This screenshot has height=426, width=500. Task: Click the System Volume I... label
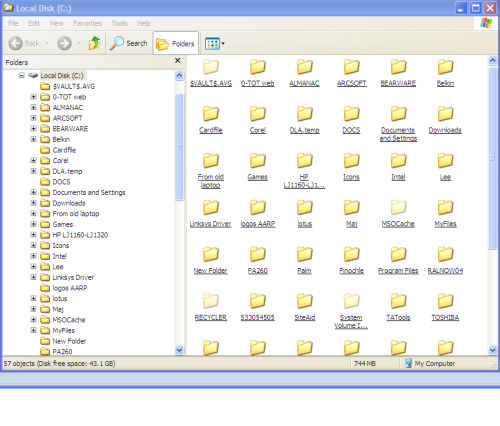click(351, 322)
